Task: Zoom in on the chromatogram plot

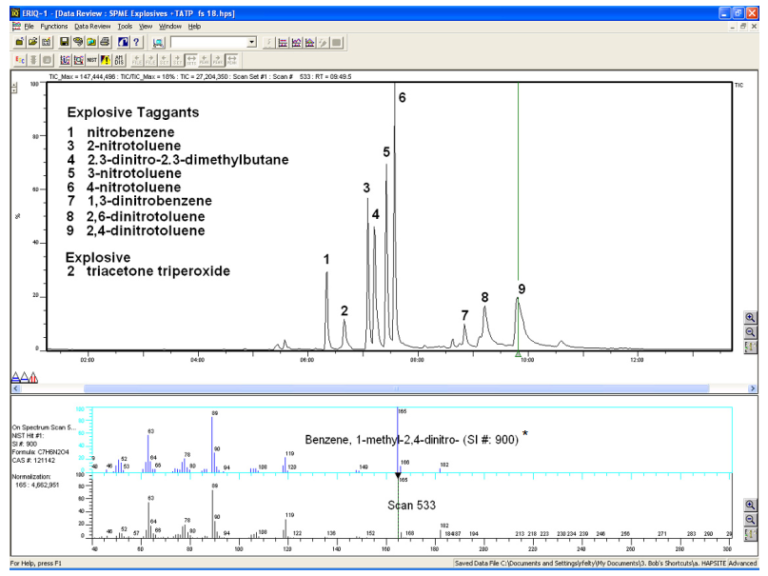Action: [751, 318]
